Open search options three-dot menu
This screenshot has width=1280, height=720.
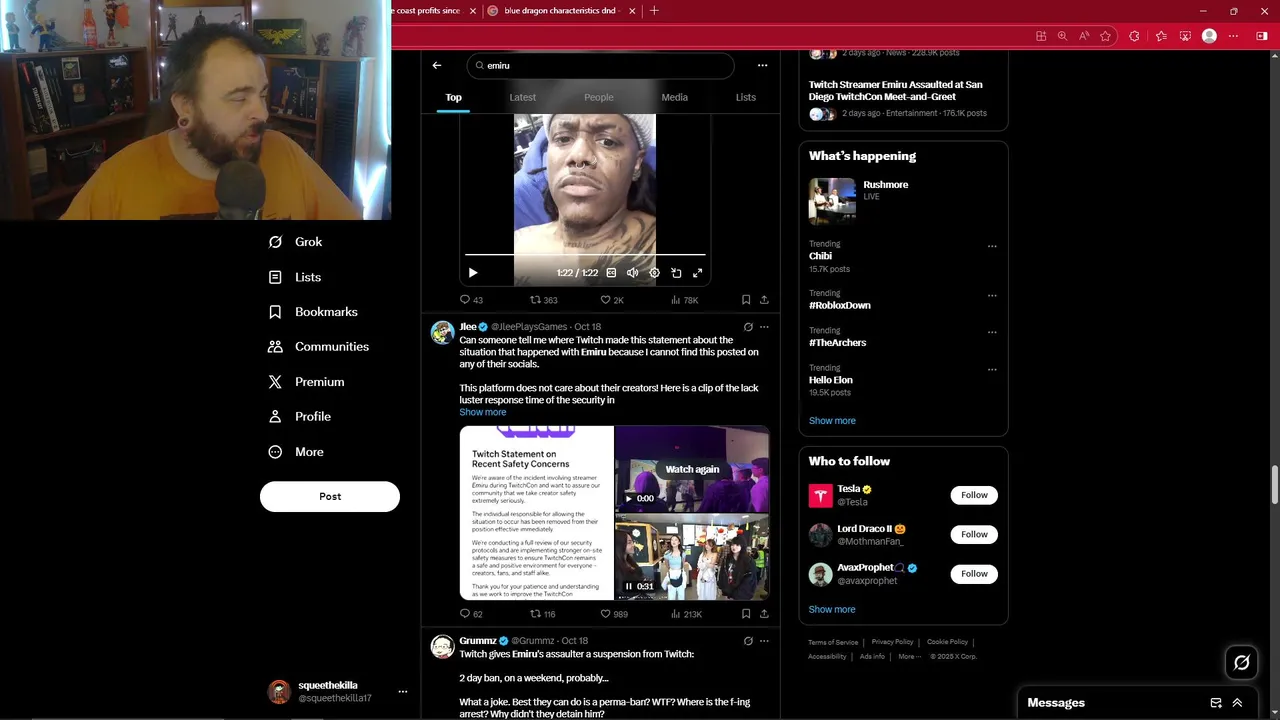[x=762, y=65]
